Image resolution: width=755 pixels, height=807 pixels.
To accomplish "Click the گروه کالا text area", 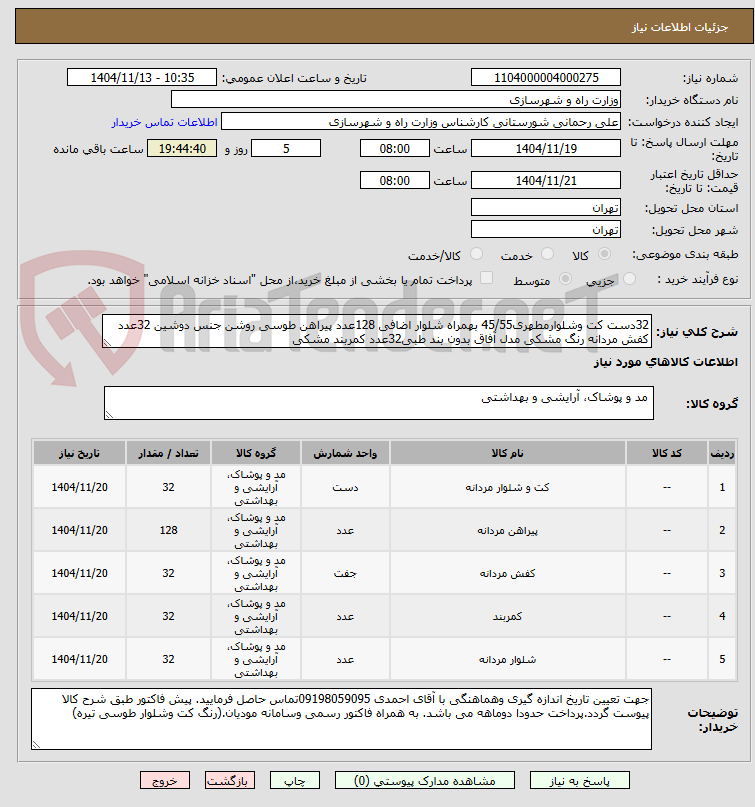I will tap(379, 403).
